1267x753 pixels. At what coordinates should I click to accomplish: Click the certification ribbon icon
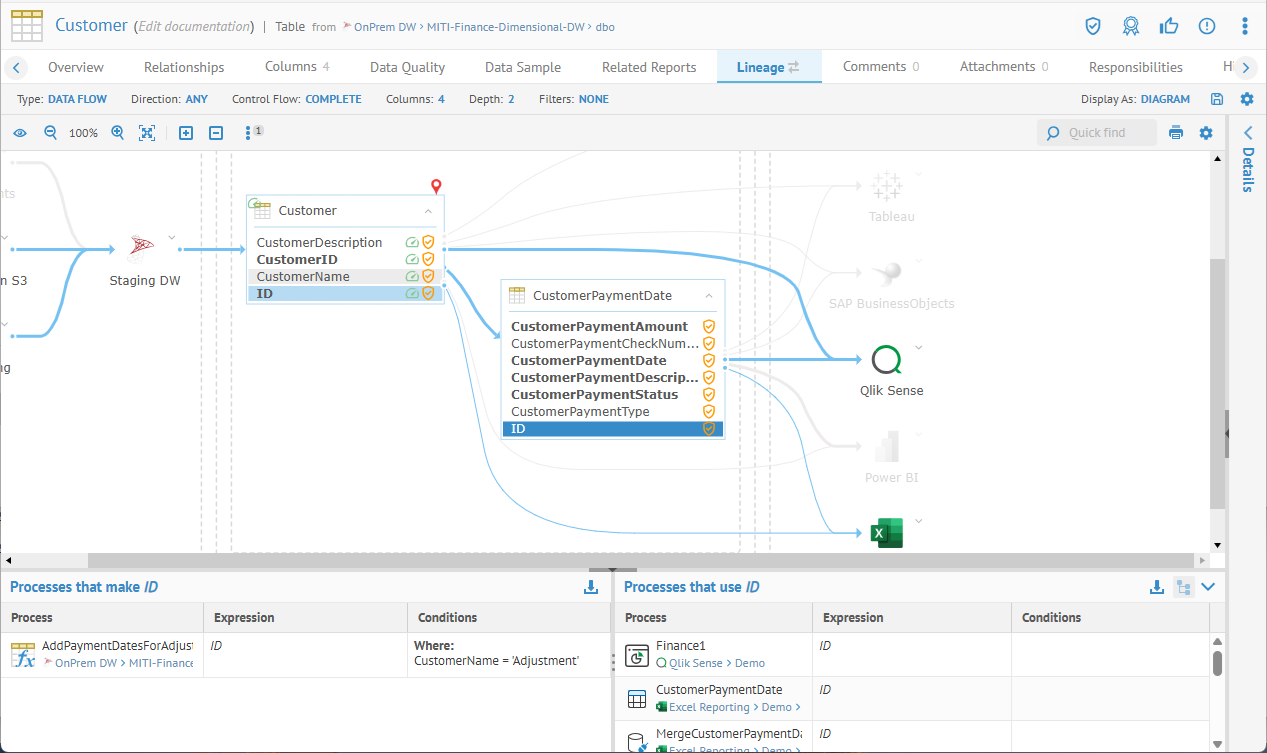1131,26
